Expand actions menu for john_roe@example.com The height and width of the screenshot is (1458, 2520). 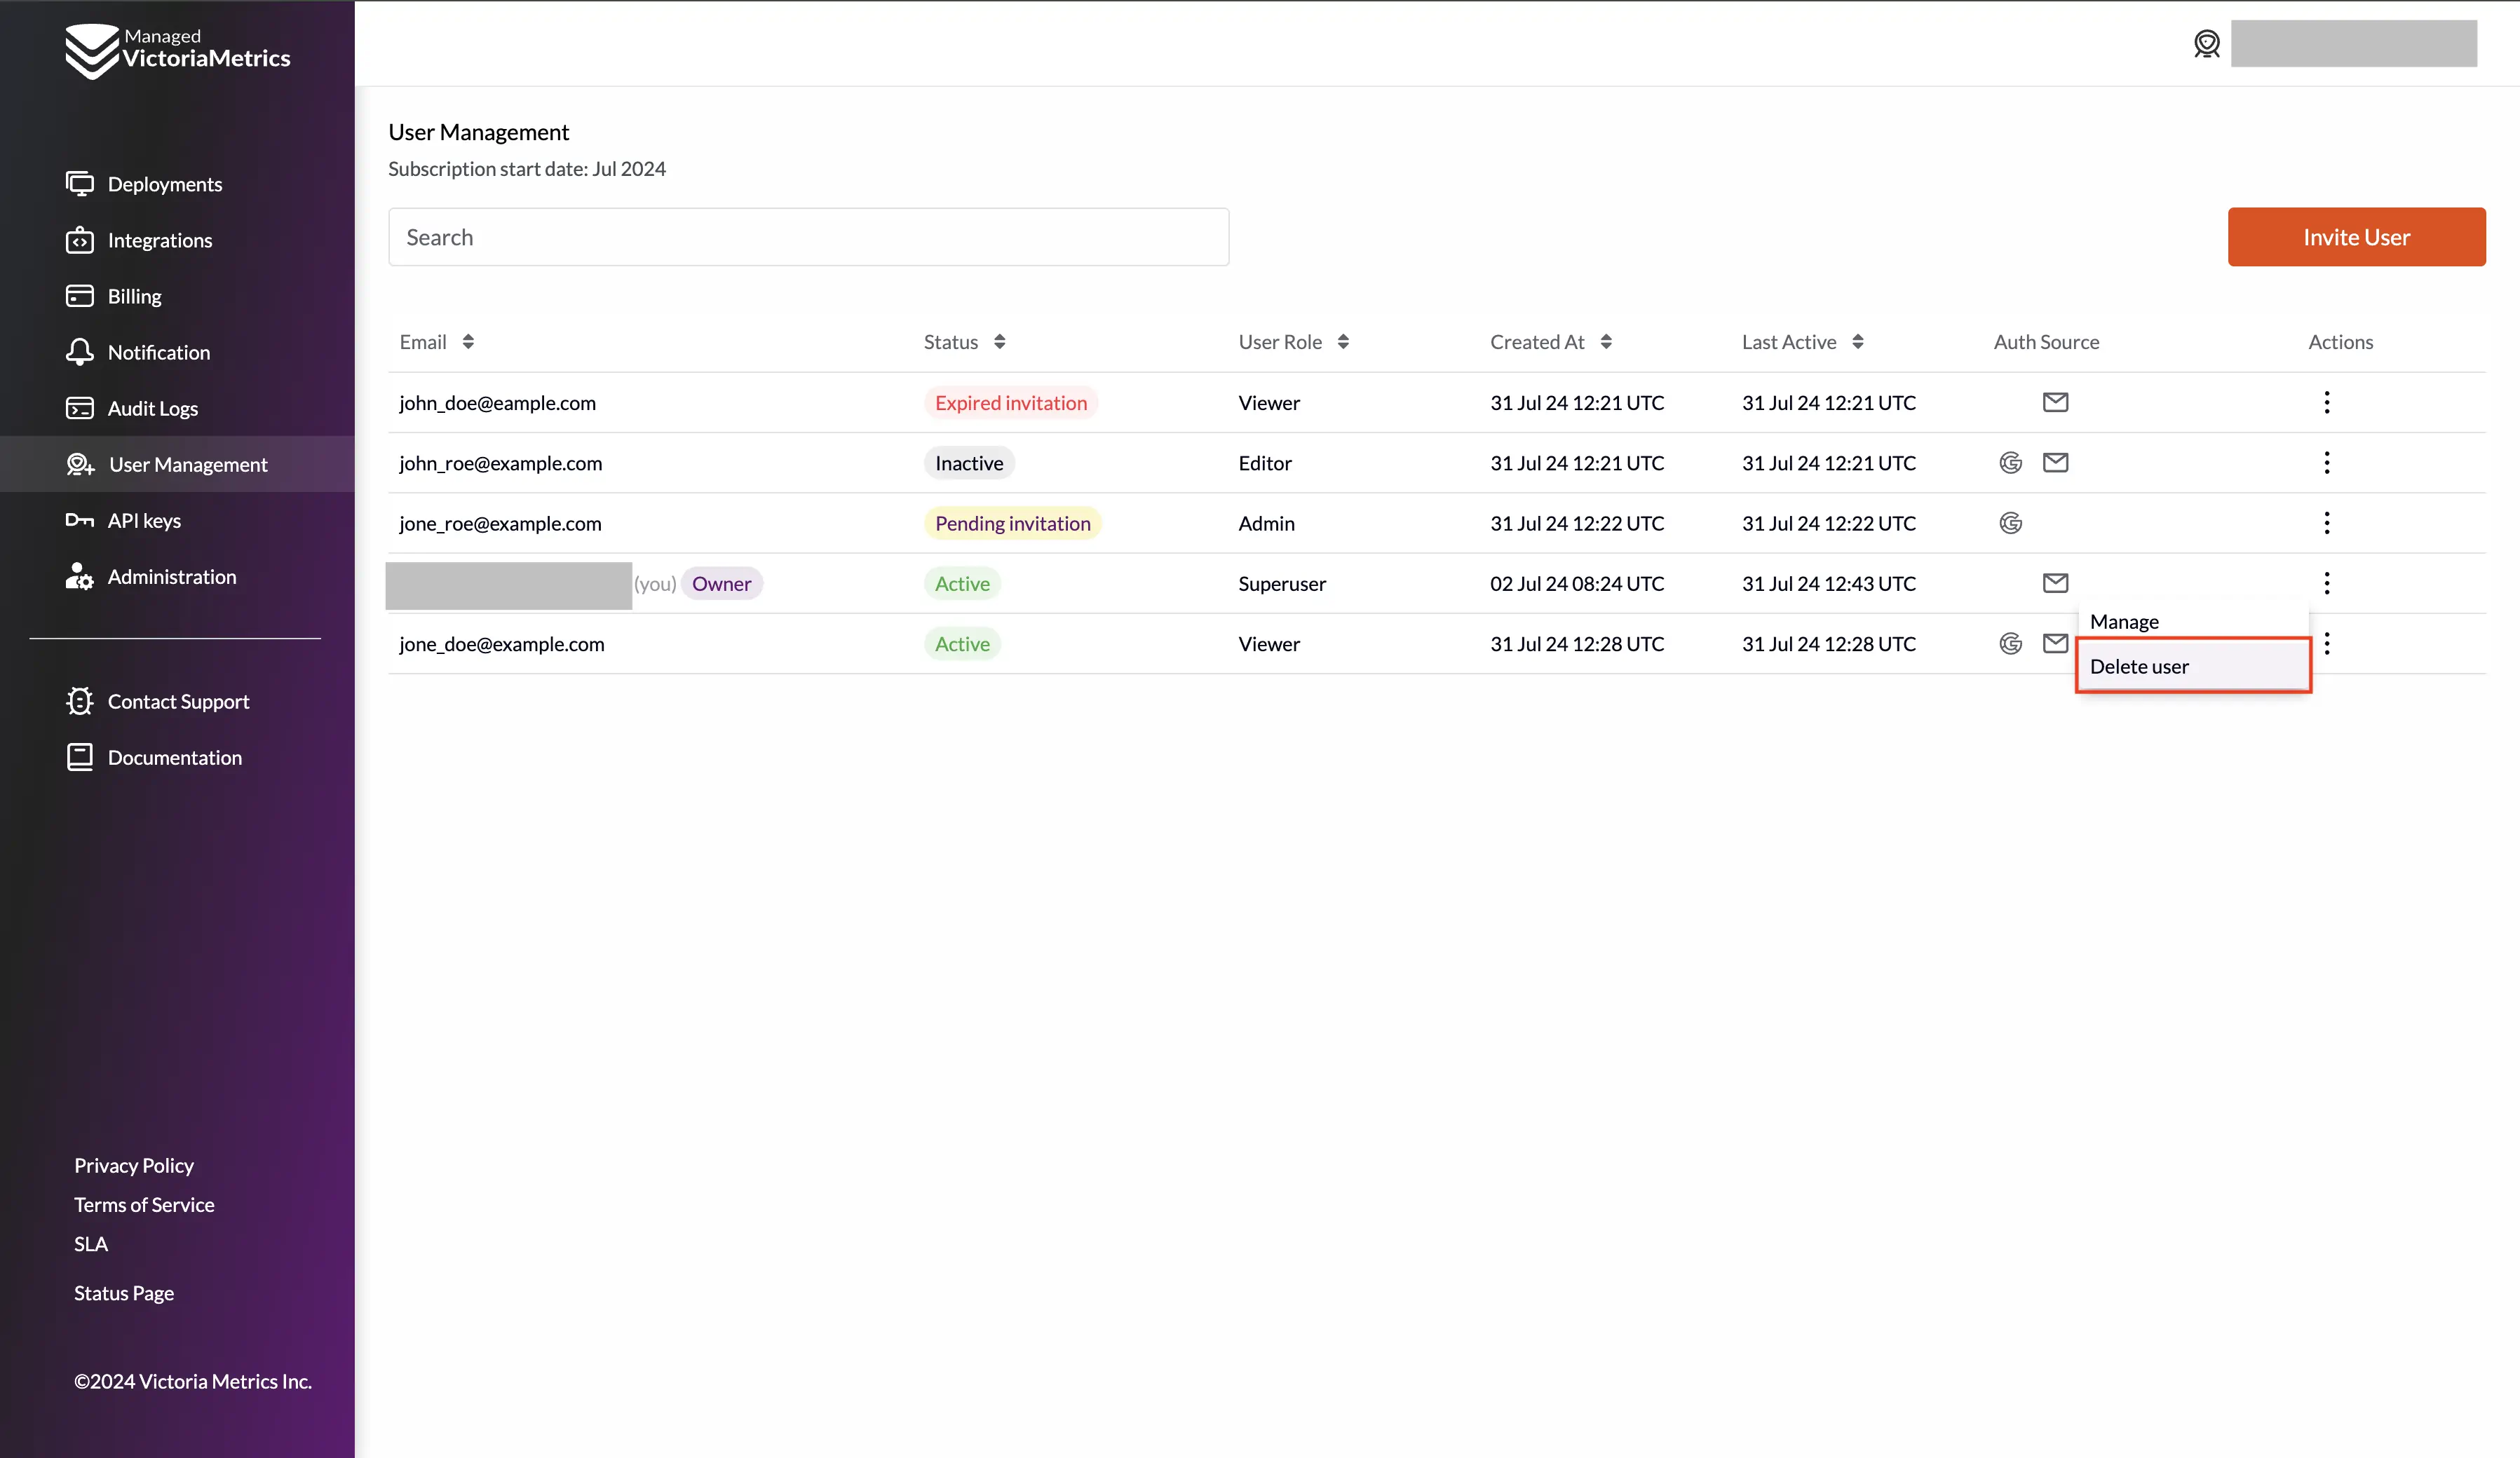click(x=2327, y=462)
